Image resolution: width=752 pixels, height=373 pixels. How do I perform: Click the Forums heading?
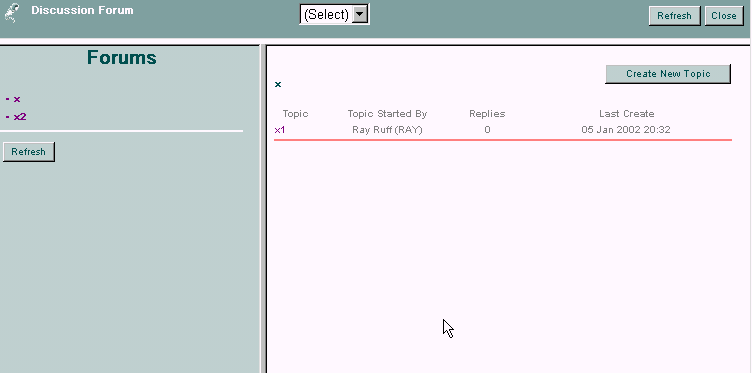(x=122, y=58)
